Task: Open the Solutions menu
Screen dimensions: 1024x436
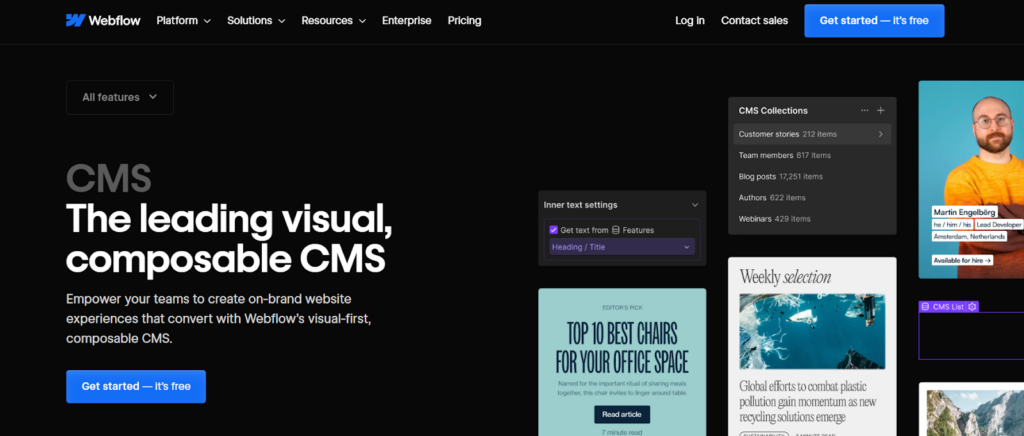Action: (256, 20)
